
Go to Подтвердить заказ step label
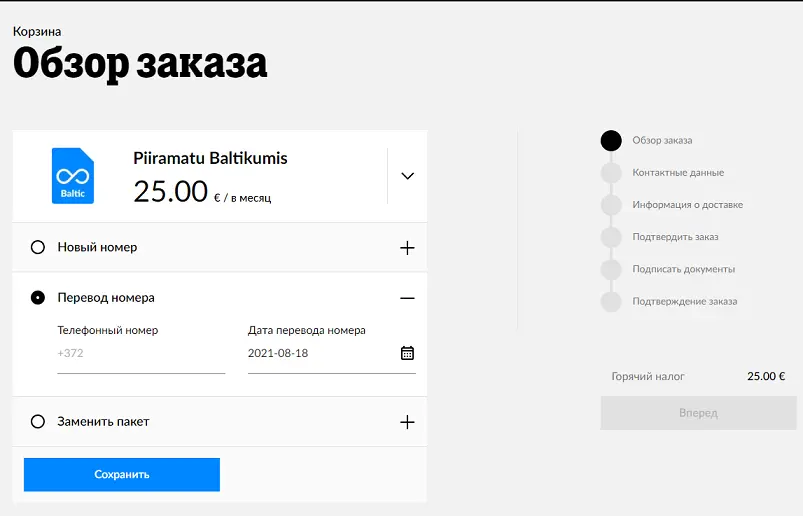(x=675, y=237)
